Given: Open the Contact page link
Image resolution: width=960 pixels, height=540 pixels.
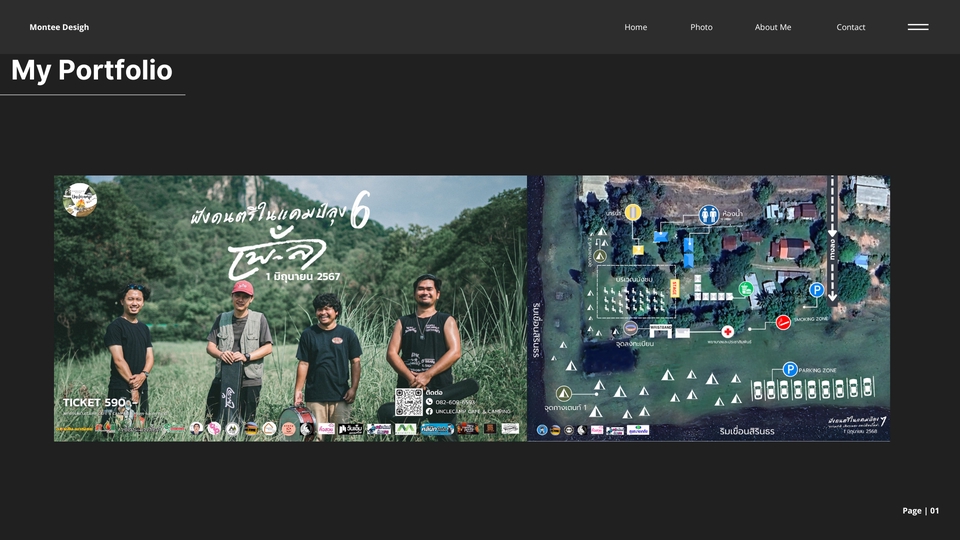Looking at the screenshot, I should point(850,27).
